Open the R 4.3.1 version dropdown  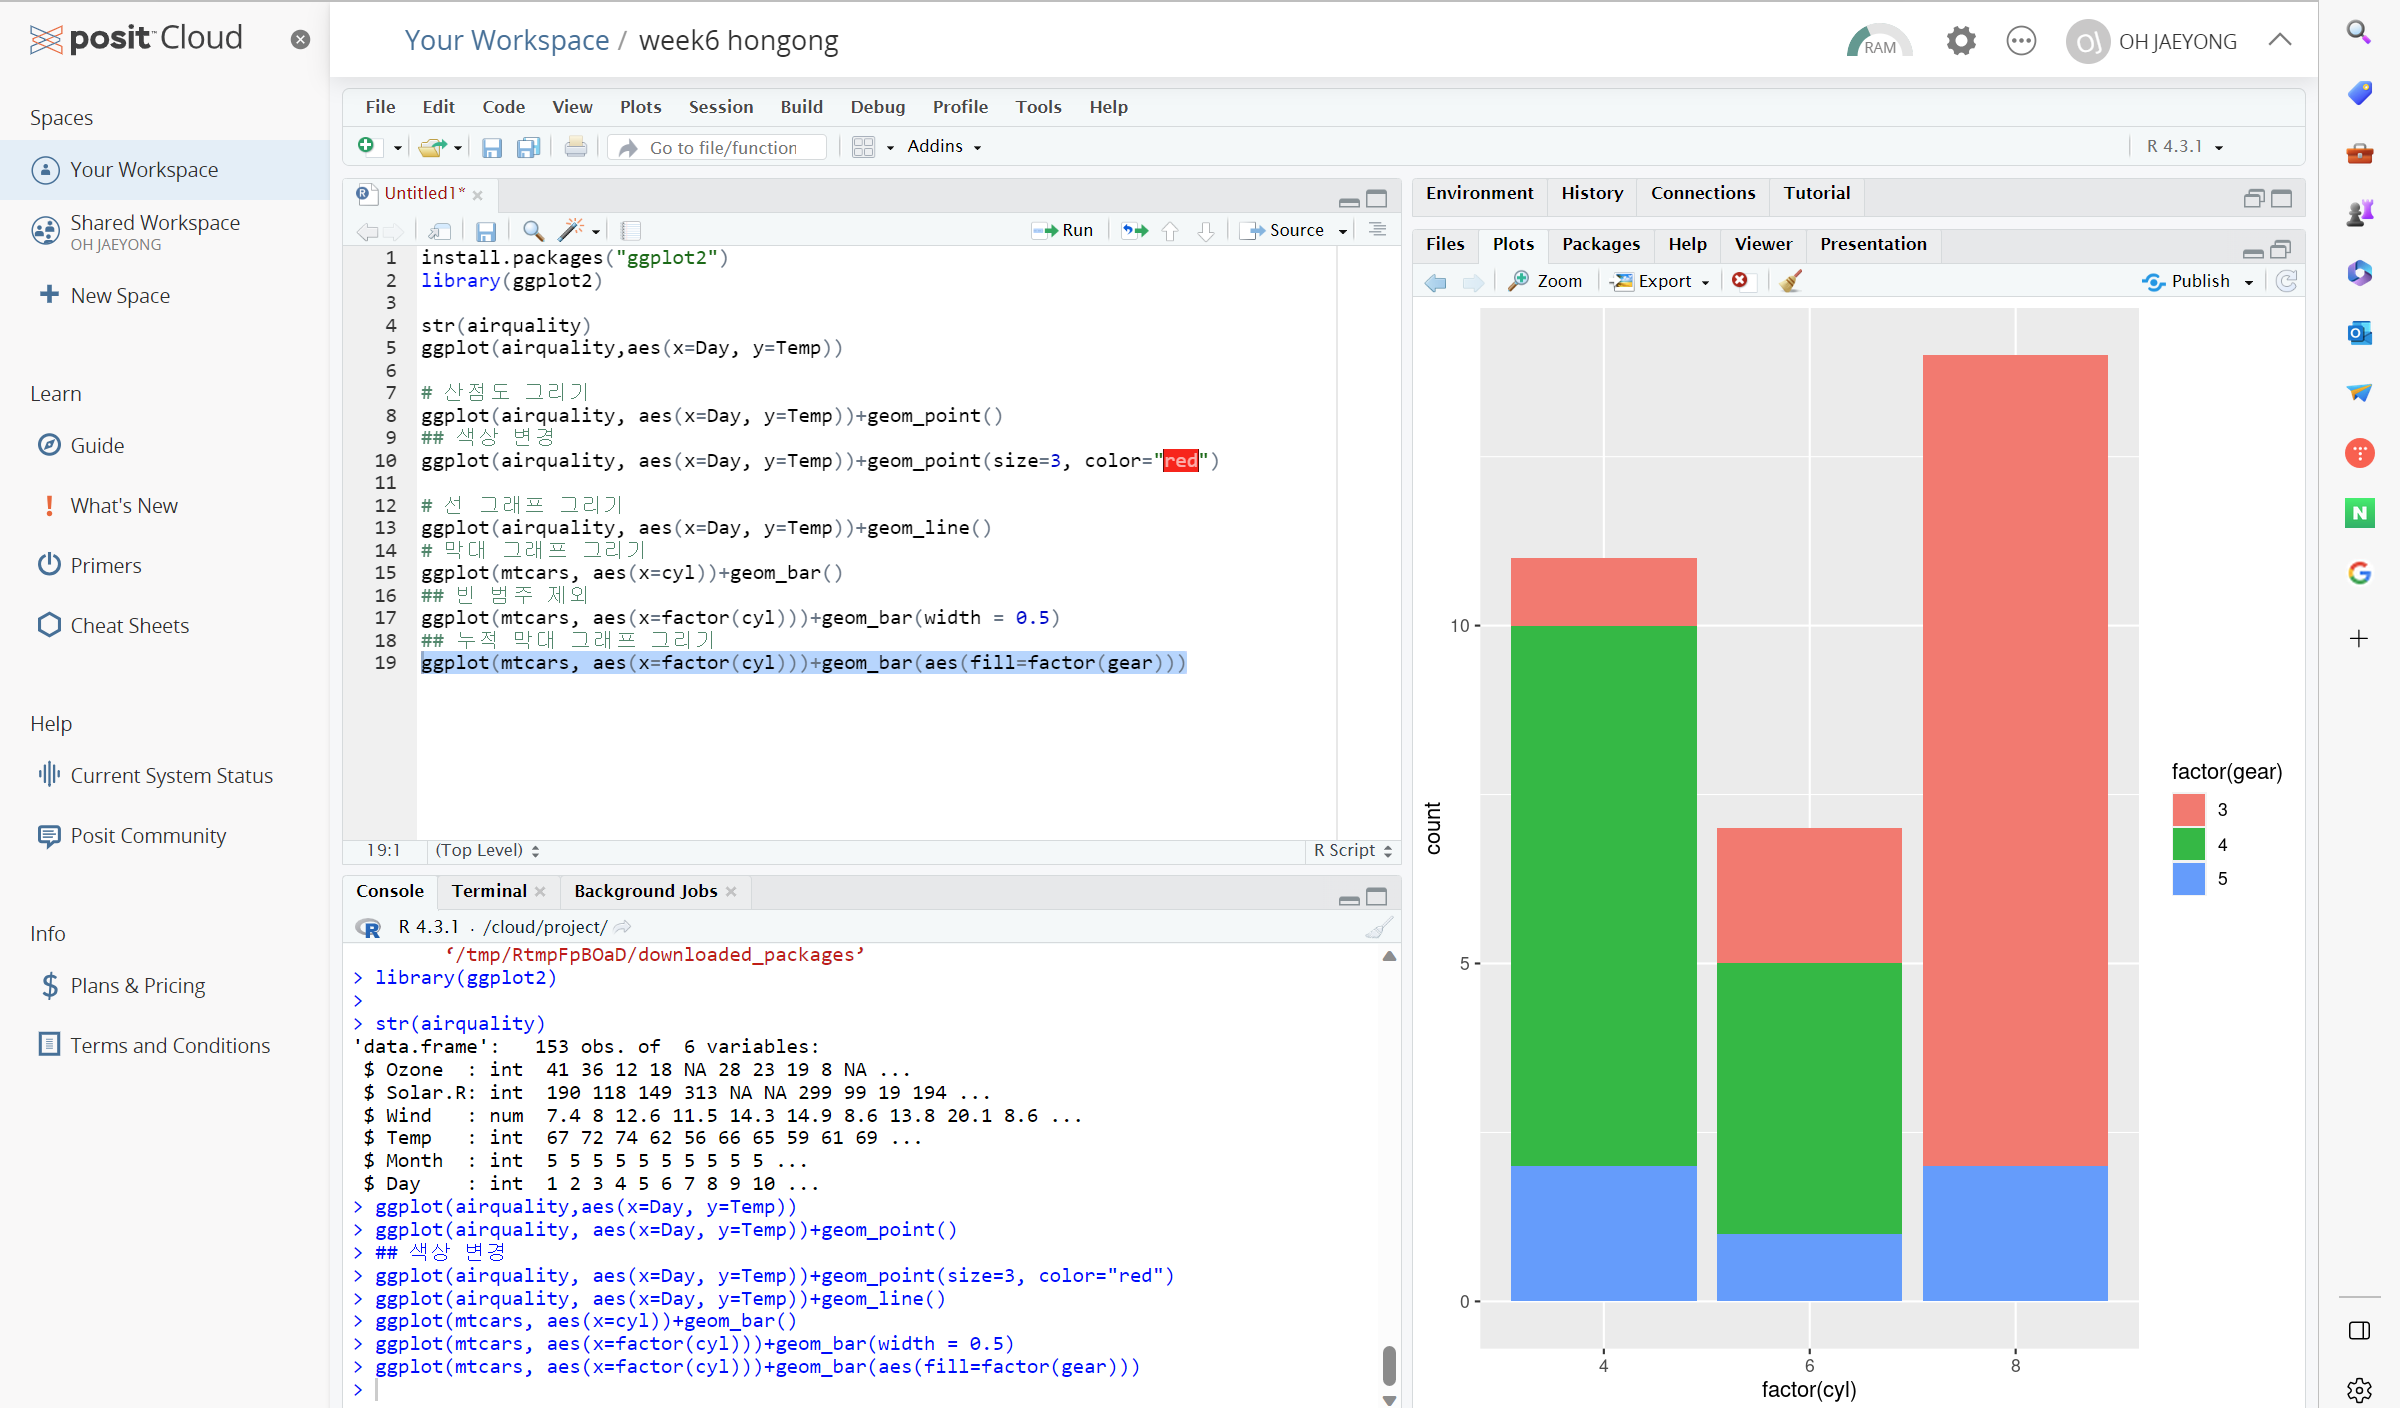point(2185,147)
